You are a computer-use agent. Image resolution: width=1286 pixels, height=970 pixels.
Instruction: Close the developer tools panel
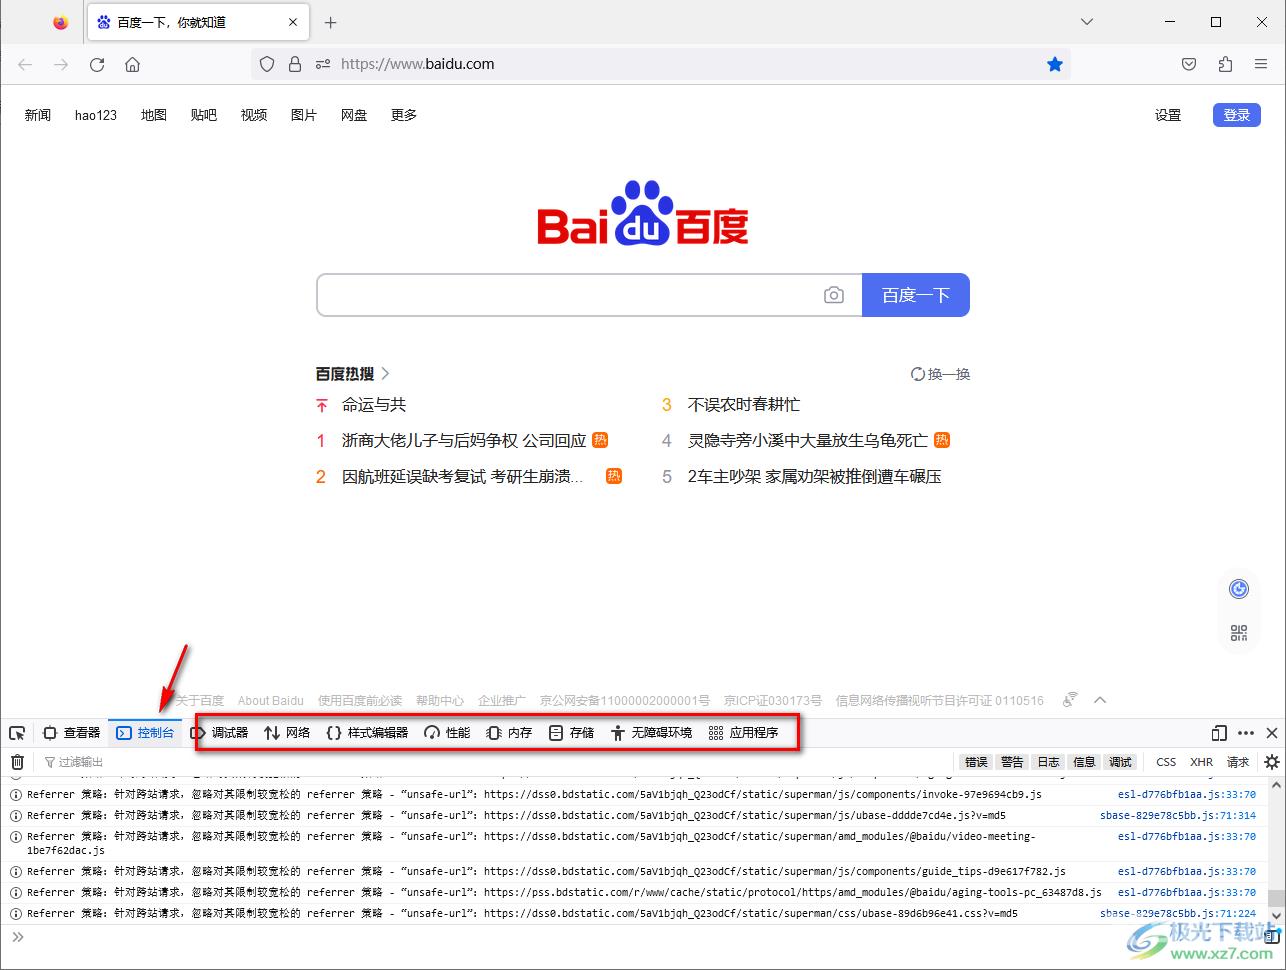tap(1272, 733)
